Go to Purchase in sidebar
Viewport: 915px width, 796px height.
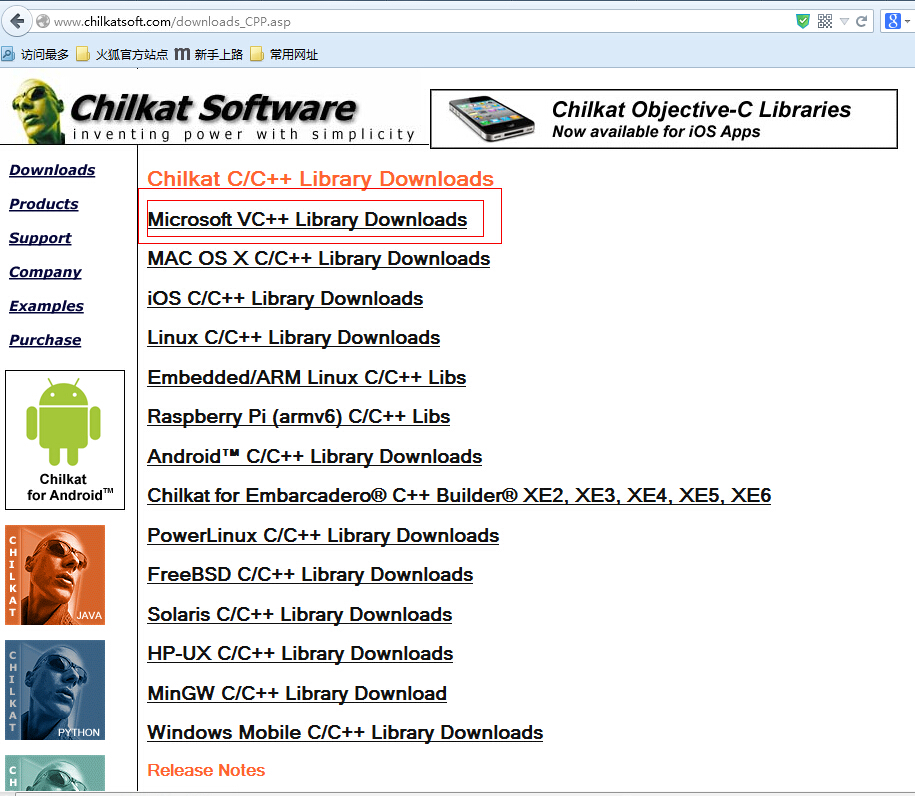[46, 340]
